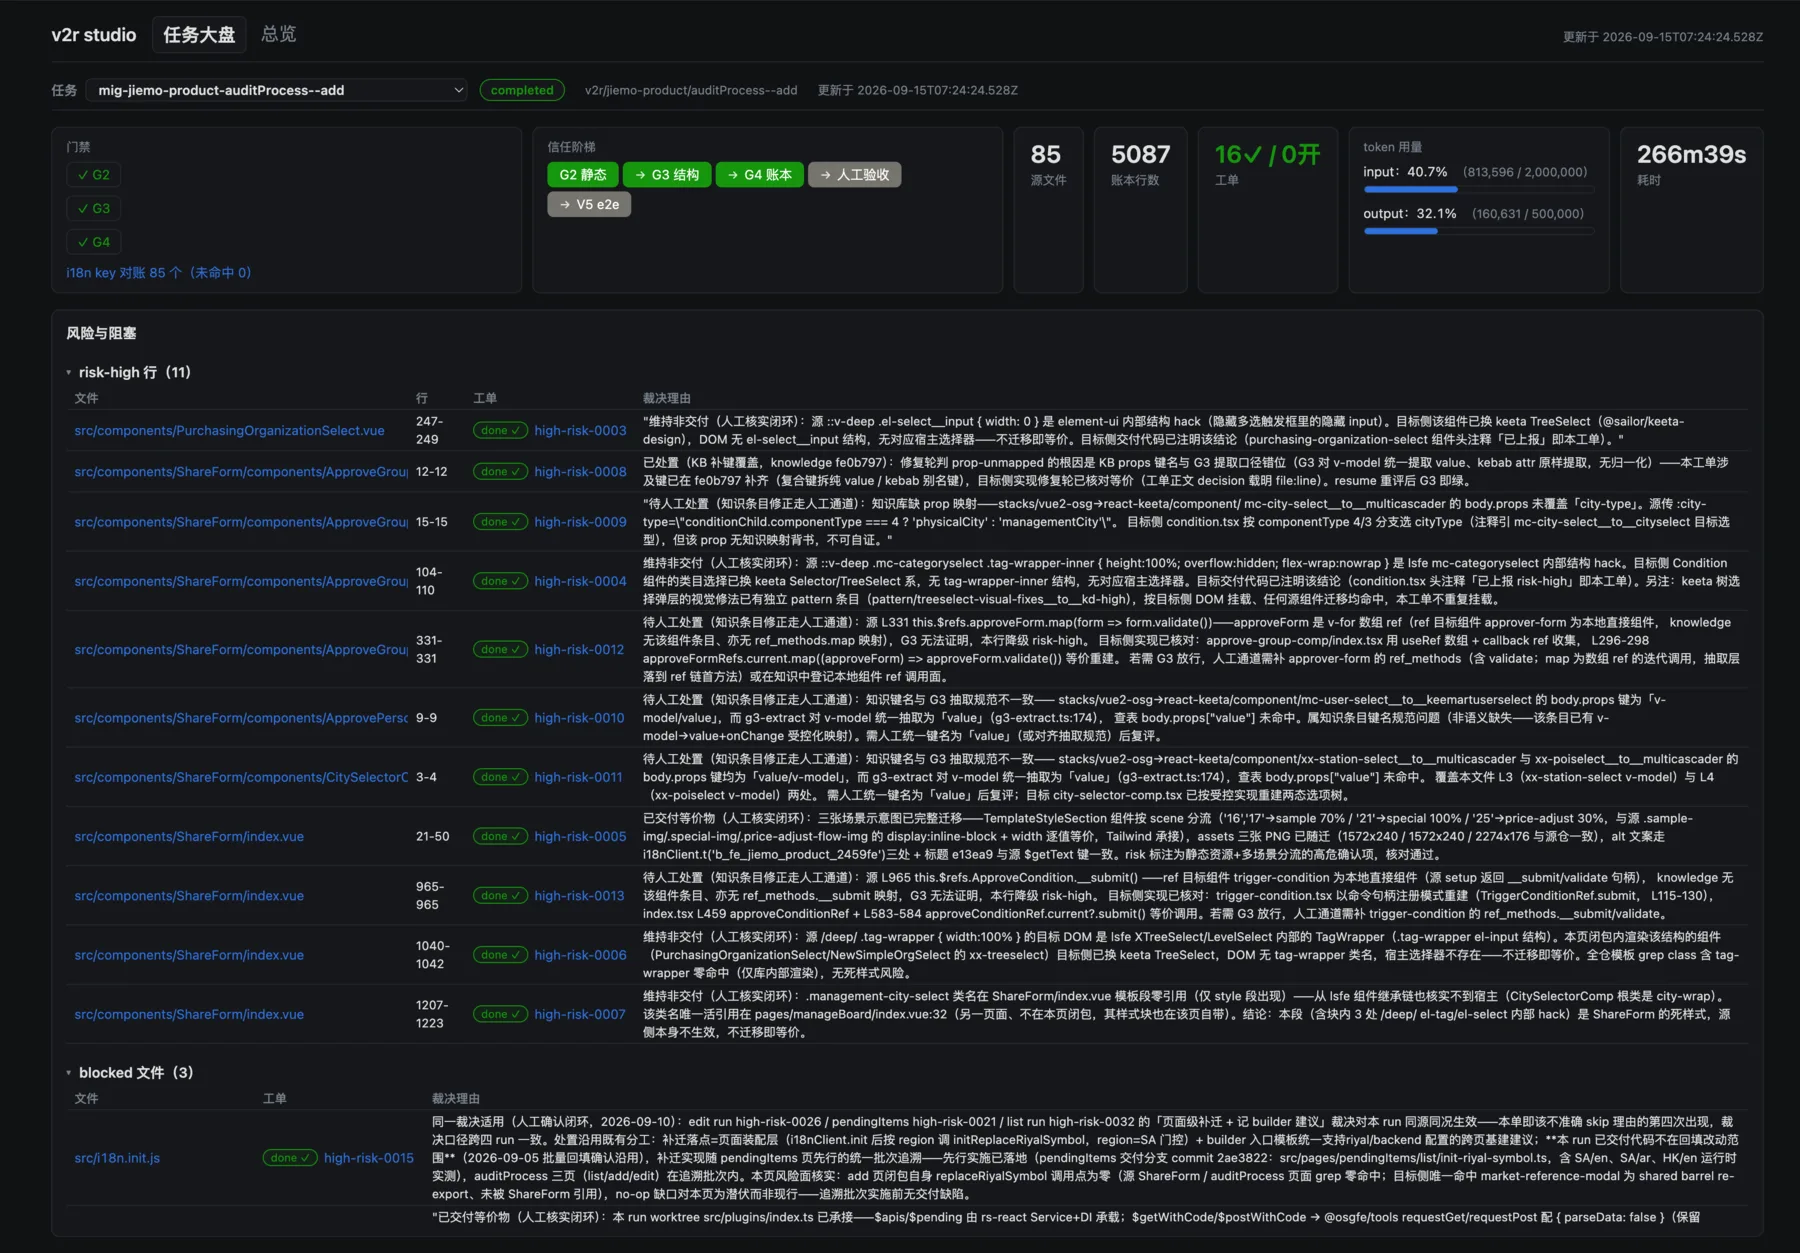The width and height of the screenshot is (1800, 1253).
Task: Open ApproveGroup file link for row 15-15
Action: (x=241, y=522)
